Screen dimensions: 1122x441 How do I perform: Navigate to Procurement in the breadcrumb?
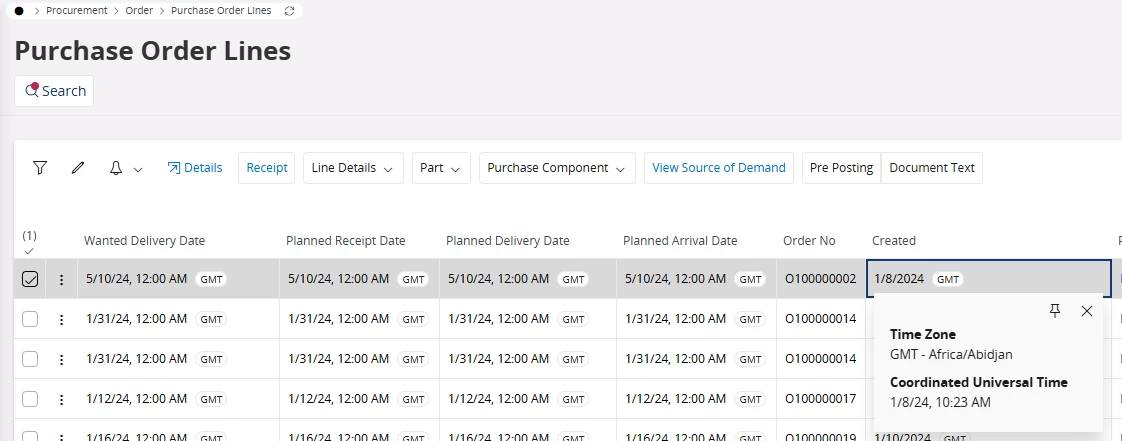[x=77, y=11]
